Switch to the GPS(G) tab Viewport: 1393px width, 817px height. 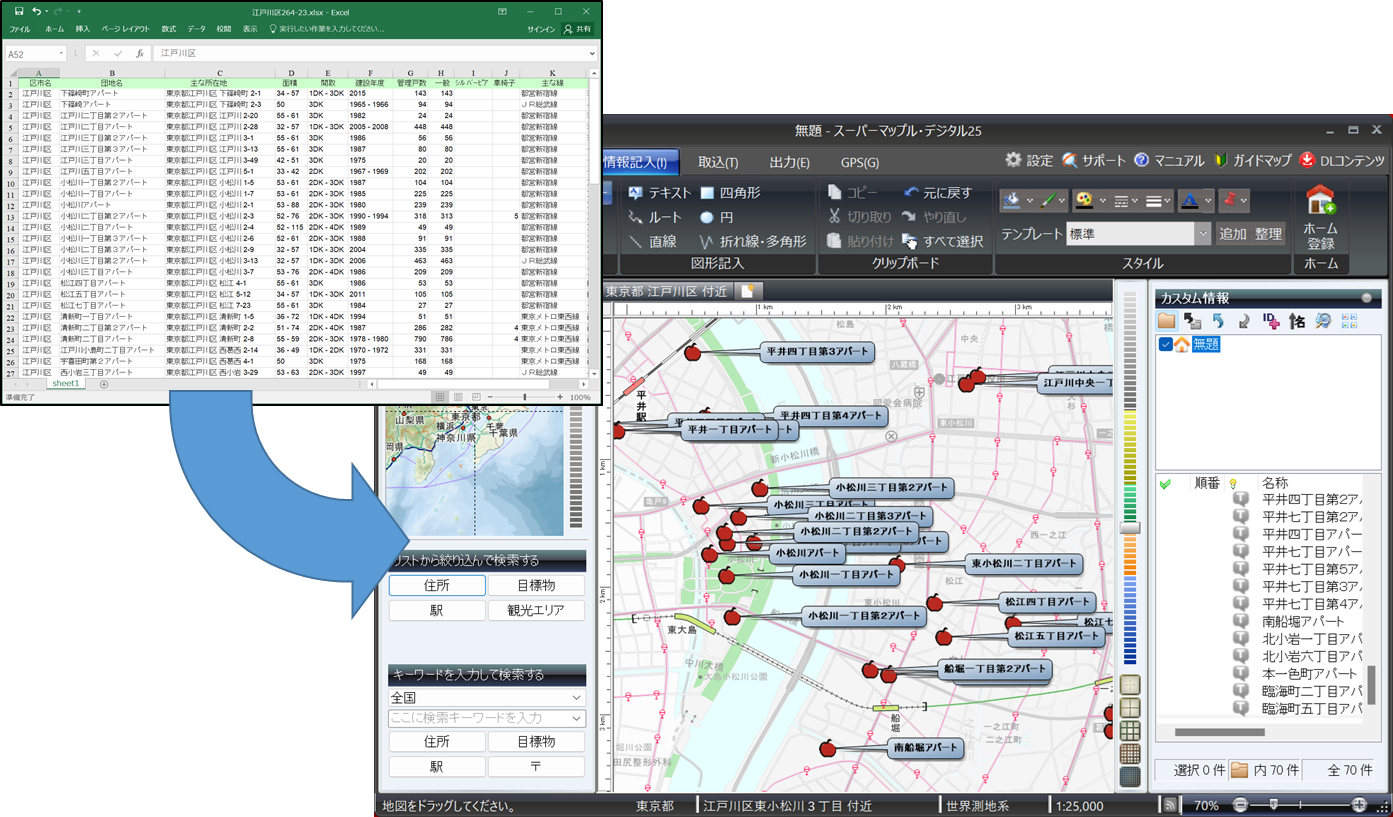pos(860,162)
